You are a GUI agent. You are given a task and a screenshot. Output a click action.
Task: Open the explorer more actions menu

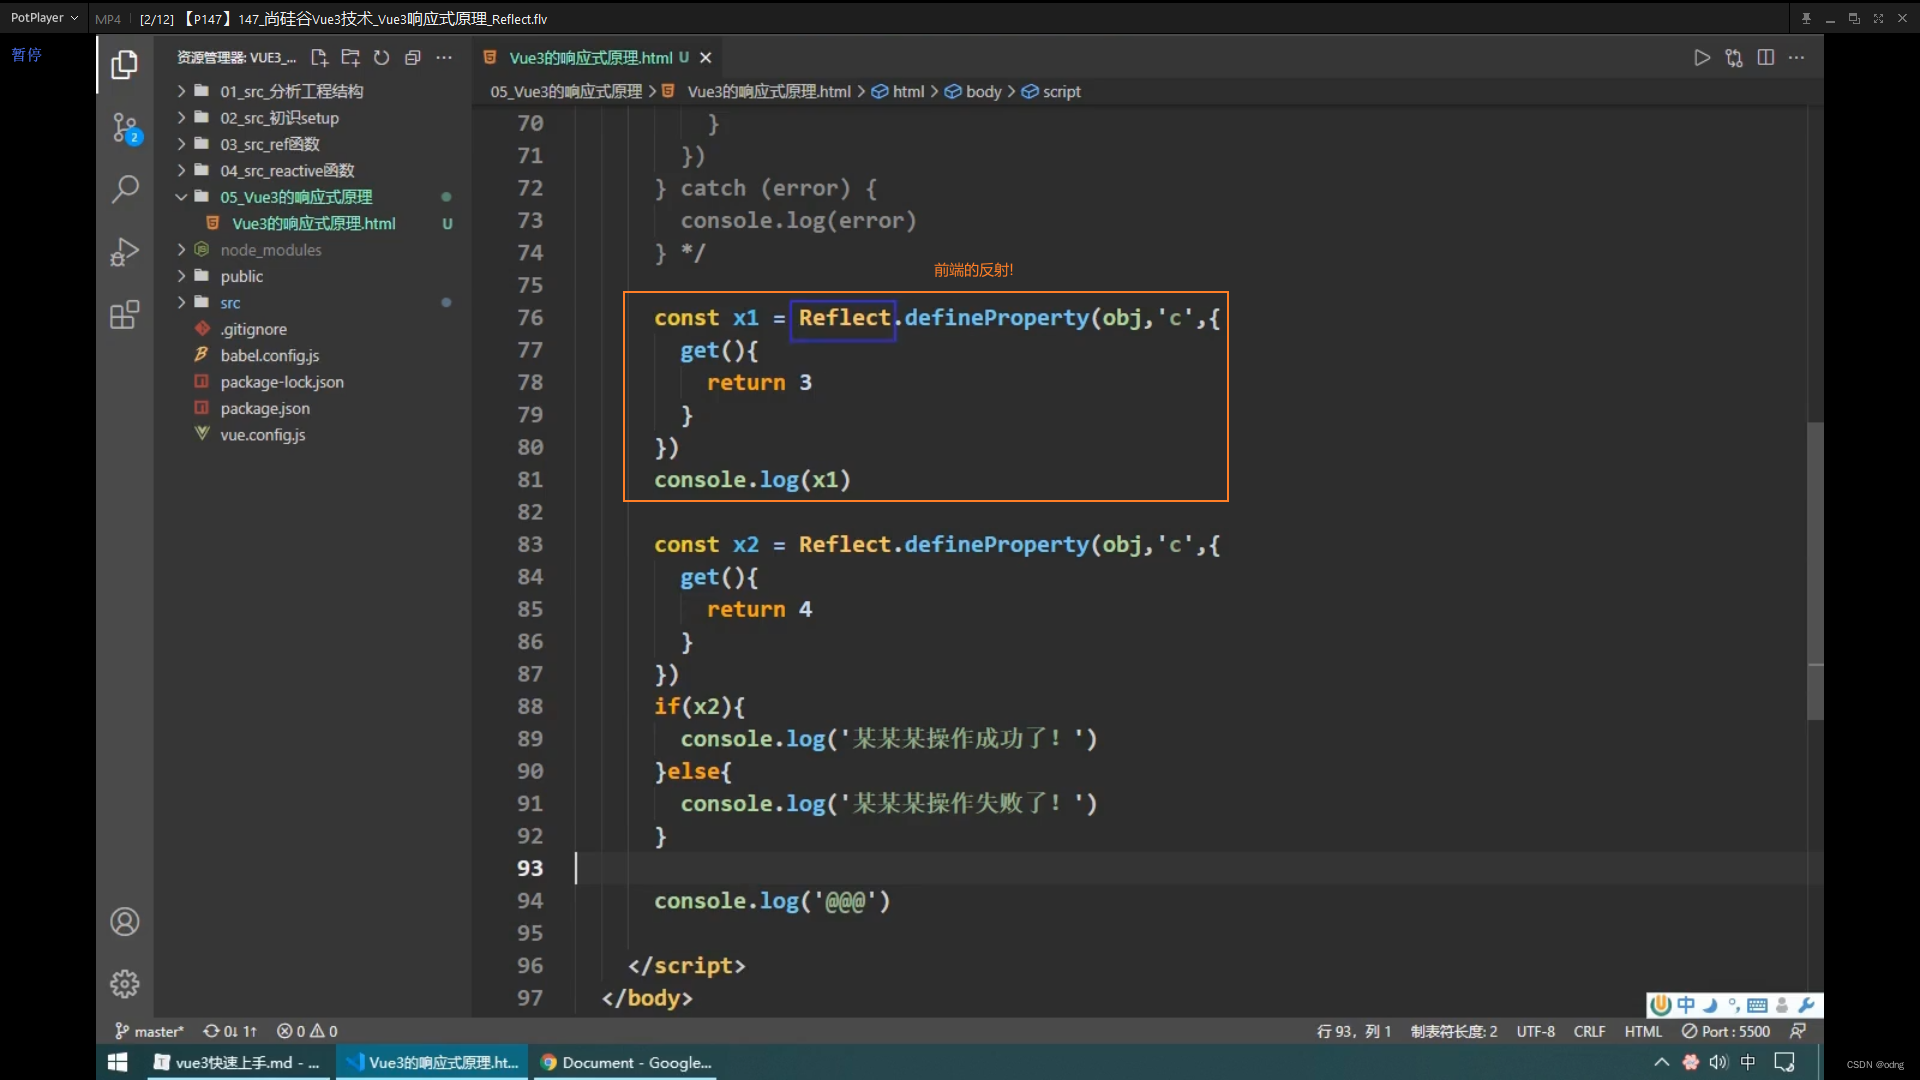444,58
